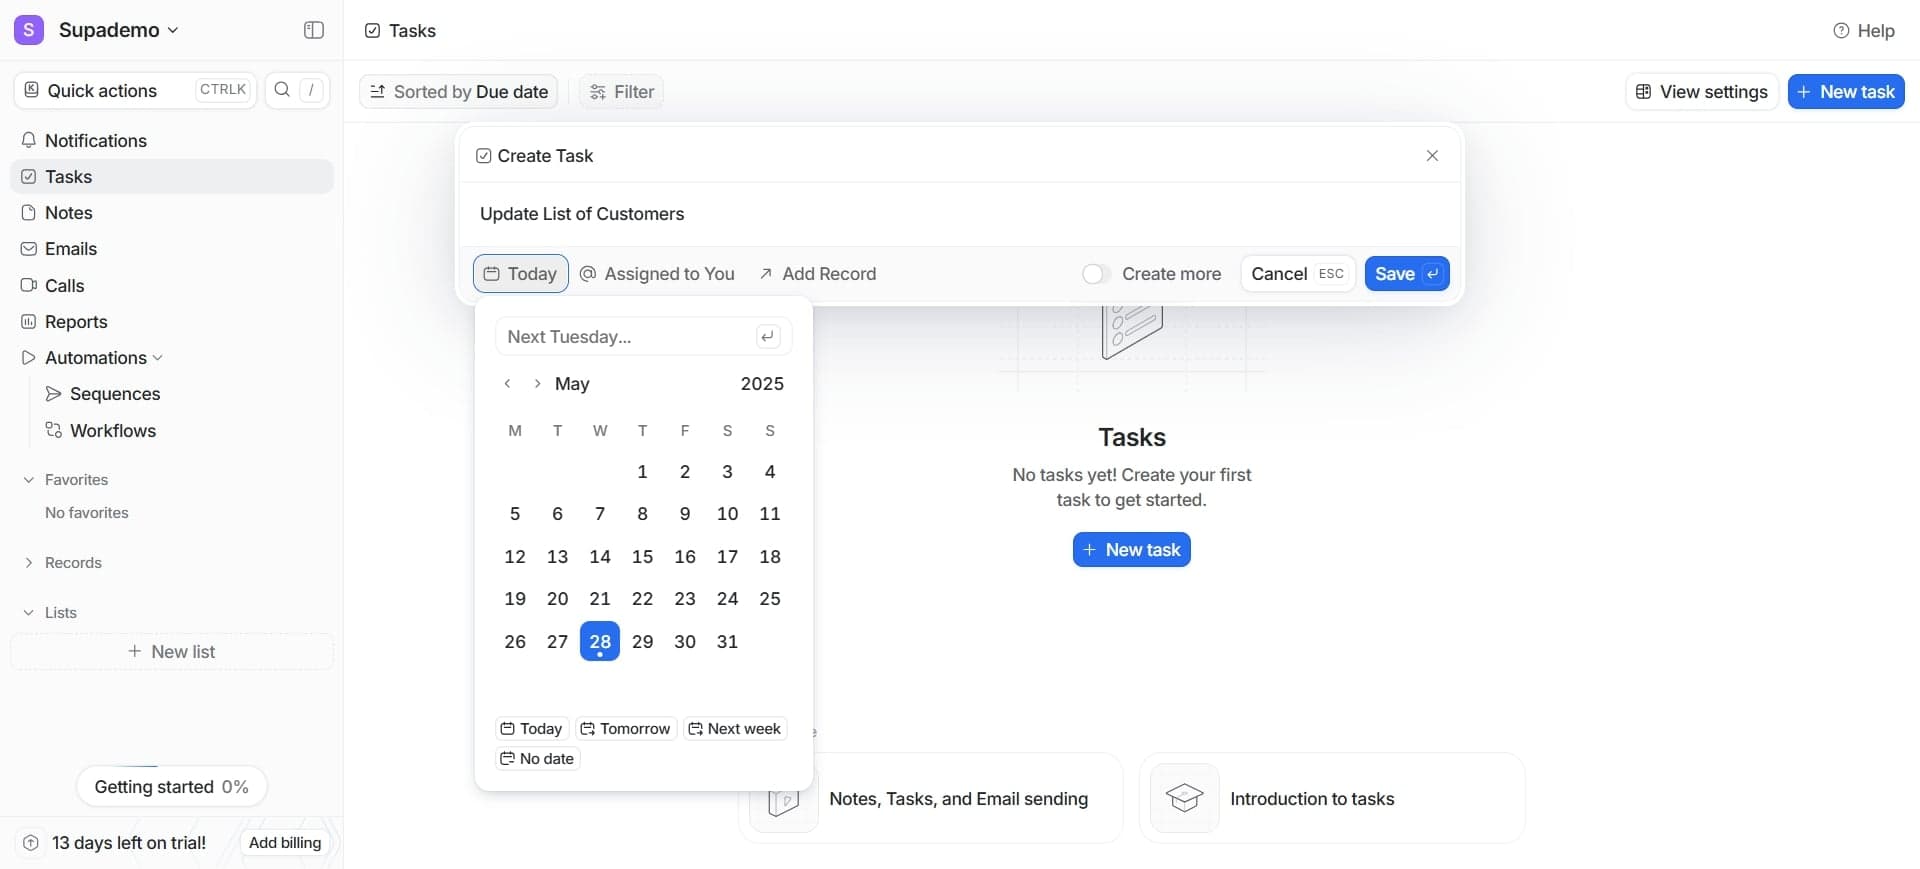Click the Next week quick date chip
Viewport: 1920px width, 869px height.
735,729
